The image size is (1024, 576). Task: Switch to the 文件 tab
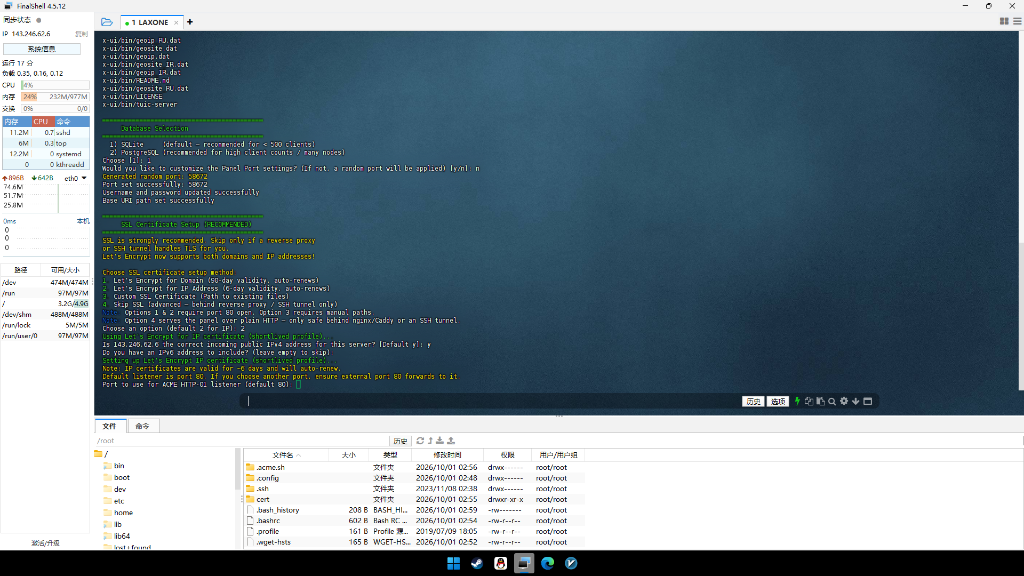click(x=110, y=426)
